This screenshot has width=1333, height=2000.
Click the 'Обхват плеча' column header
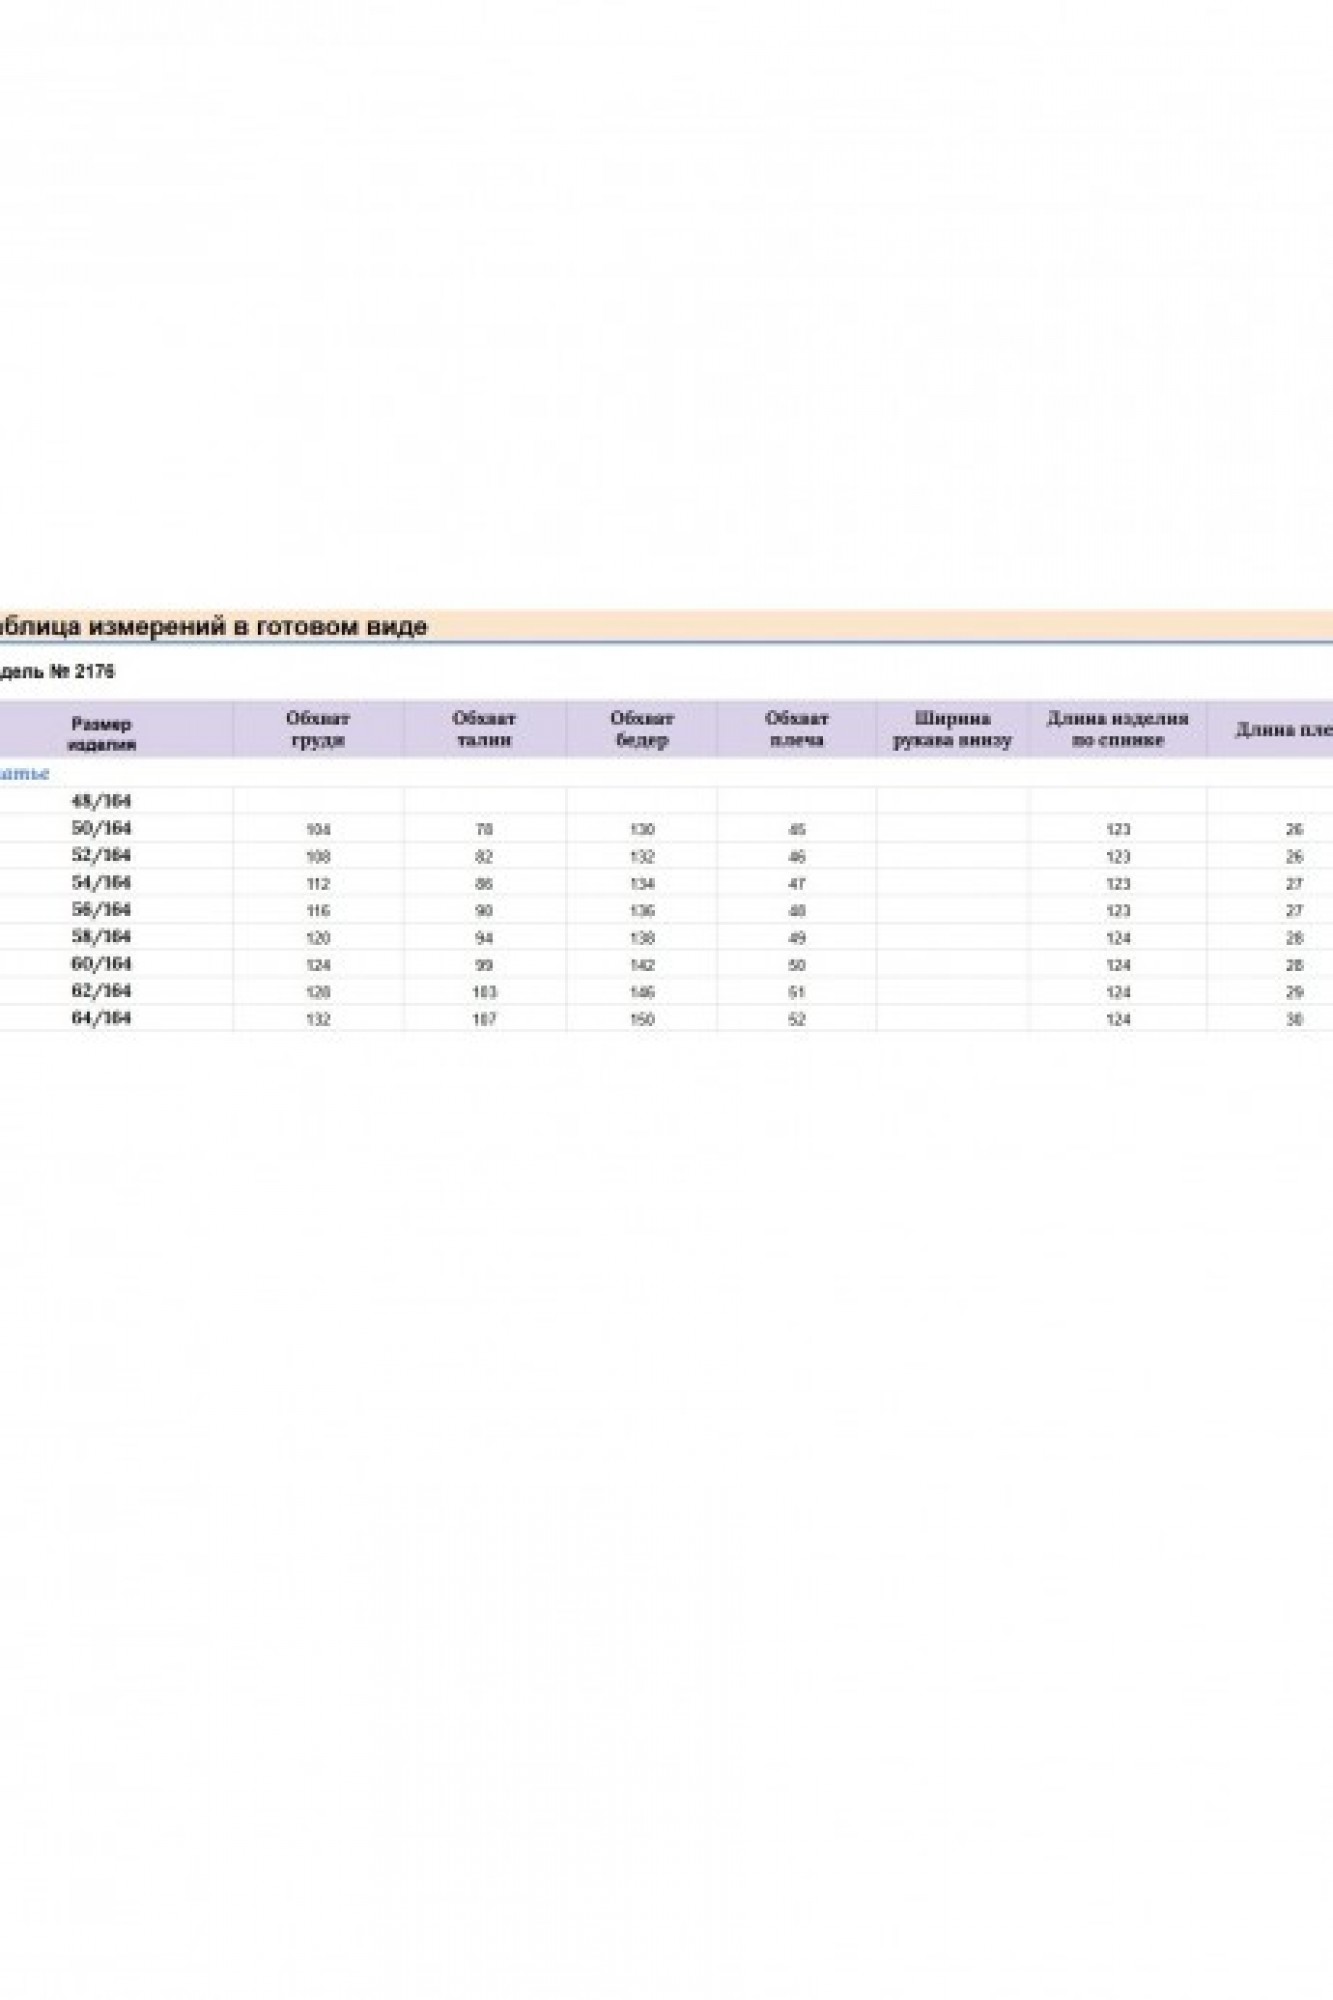click(797, 729)
